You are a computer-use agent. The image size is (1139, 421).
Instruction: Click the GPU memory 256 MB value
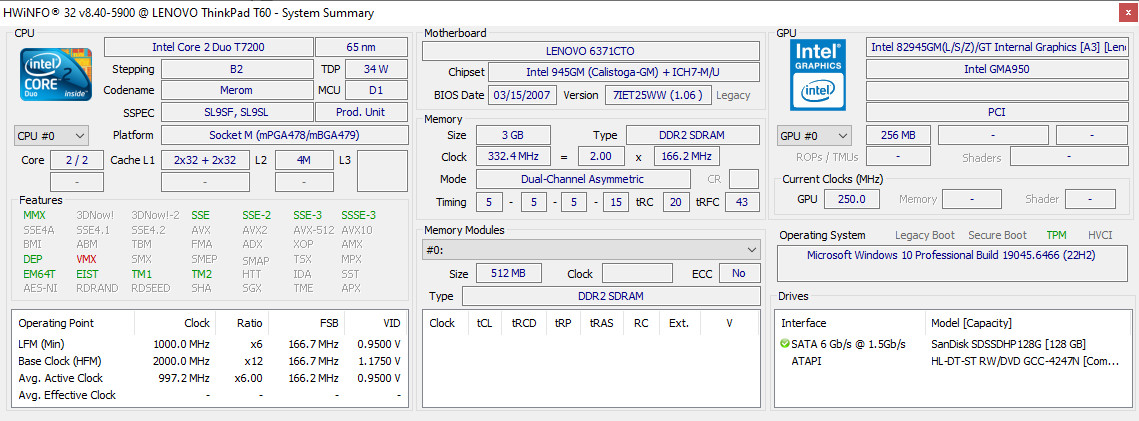899,136
